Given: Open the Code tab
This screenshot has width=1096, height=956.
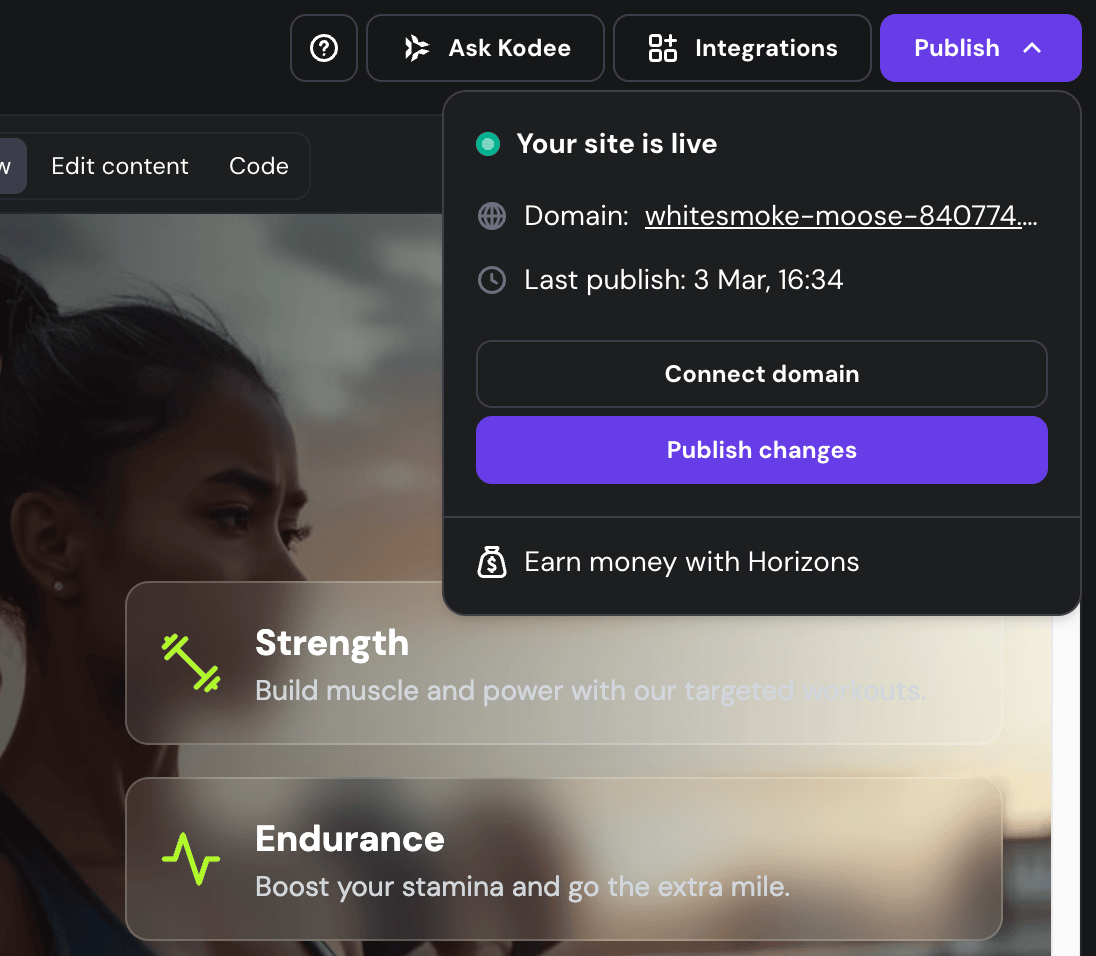Looking at the screenshot, I should pyautogui.click(x=258, y=165).
